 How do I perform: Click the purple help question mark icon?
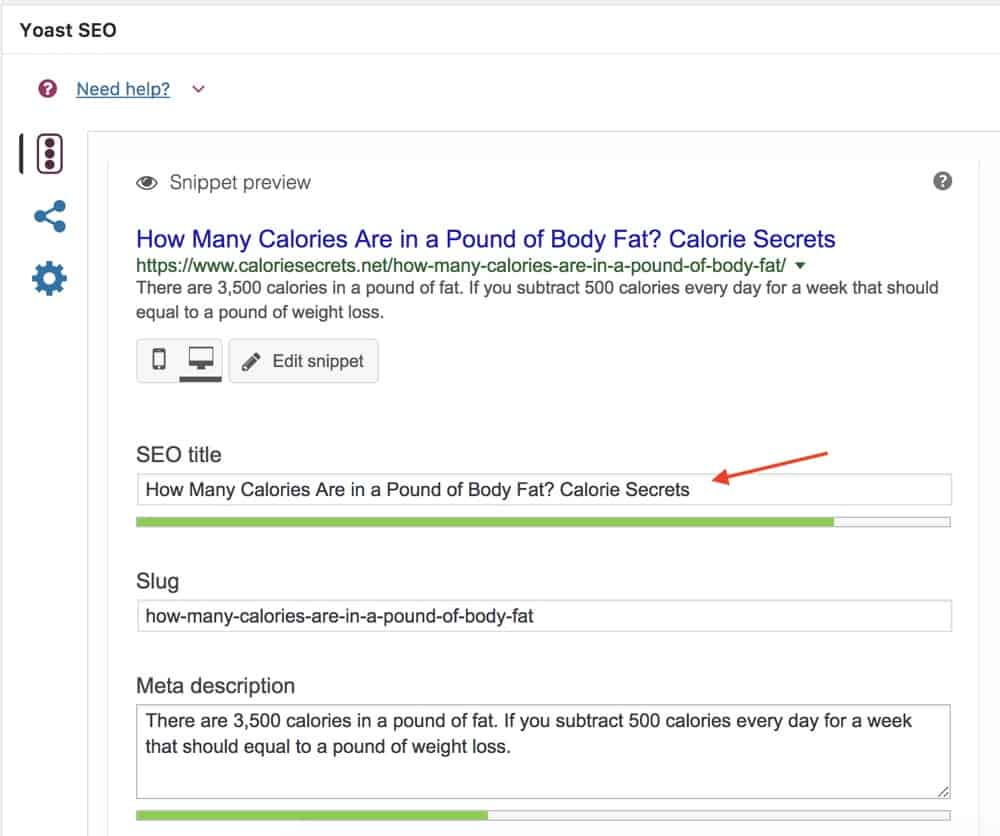(x=47, y=89)
